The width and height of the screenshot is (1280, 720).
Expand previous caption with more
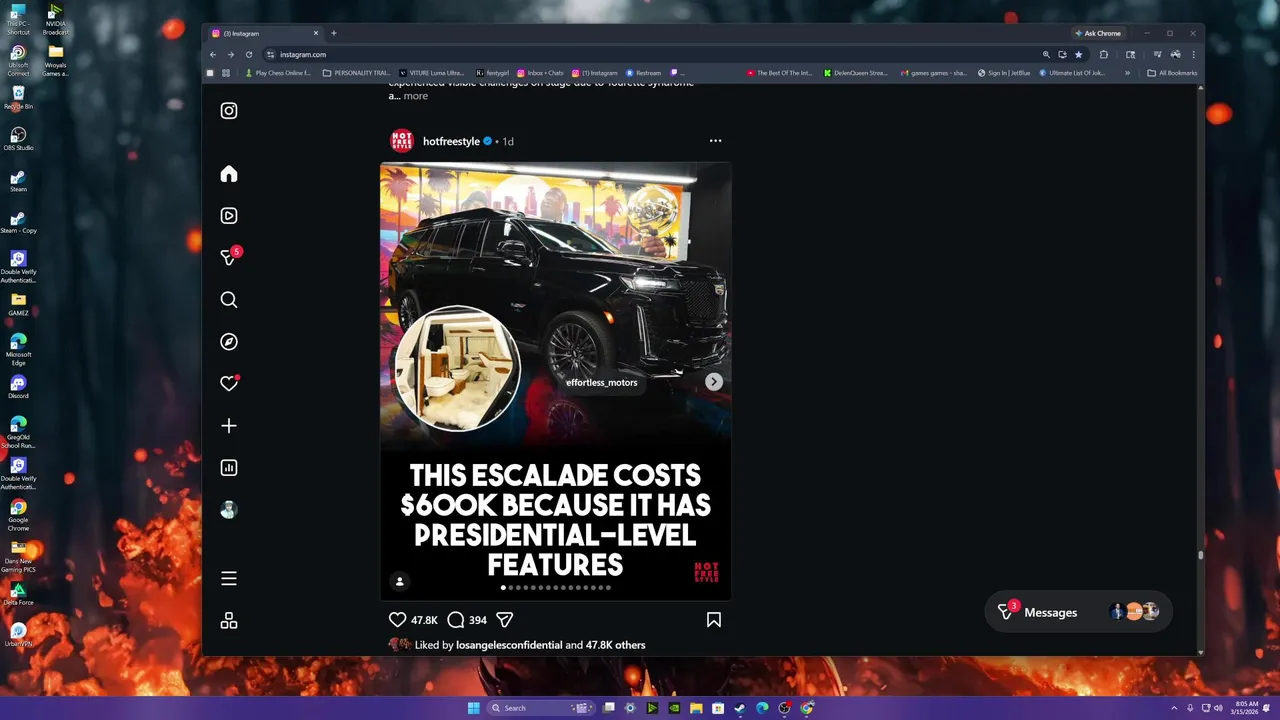[416, 96]
